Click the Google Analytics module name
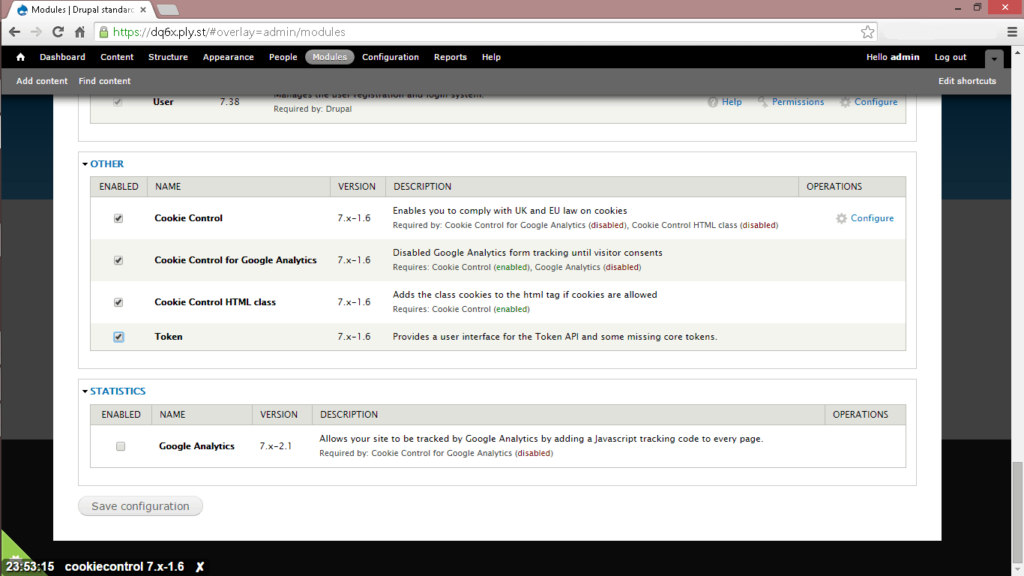Viewport: 1024px width, 576px height. click(x=197, y=446)
